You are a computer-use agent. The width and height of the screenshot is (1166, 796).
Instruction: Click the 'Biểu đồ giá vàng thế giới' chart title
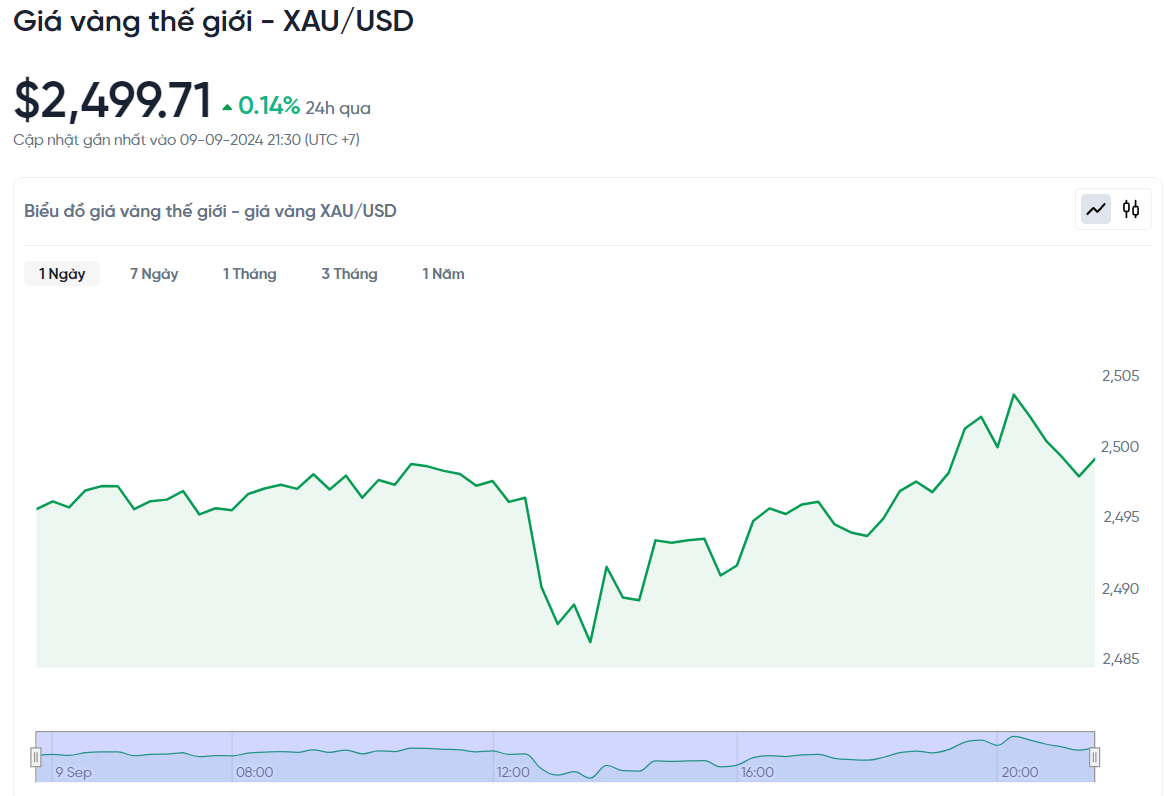[x=210, y=211]
